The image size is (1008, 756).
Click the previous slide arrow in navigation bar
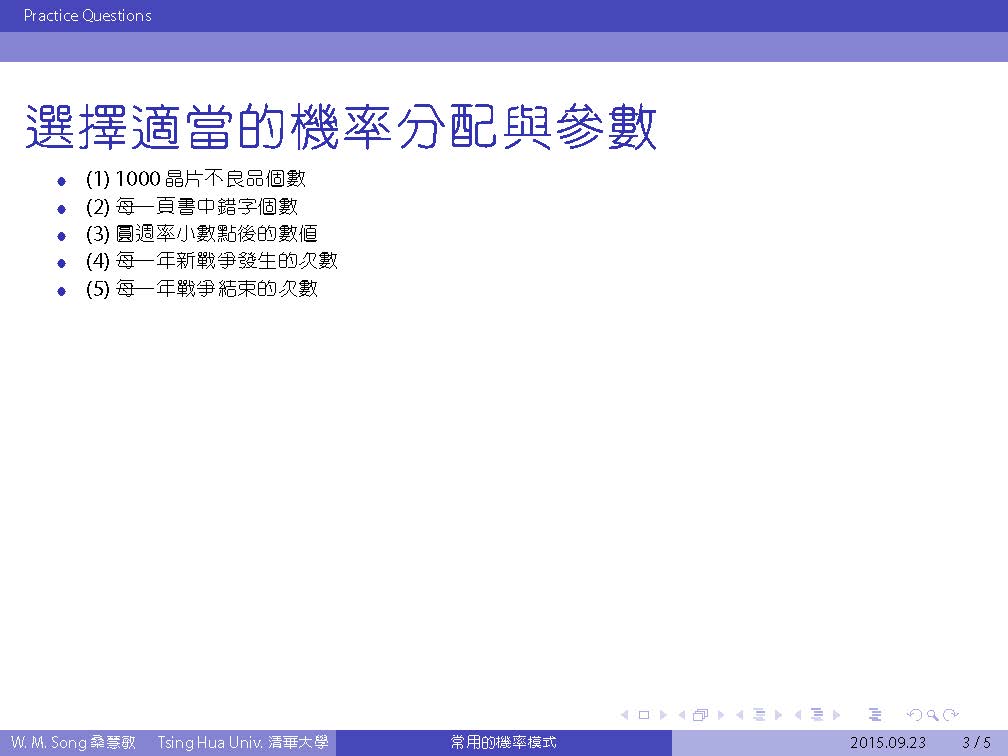[x=625, y=715]
